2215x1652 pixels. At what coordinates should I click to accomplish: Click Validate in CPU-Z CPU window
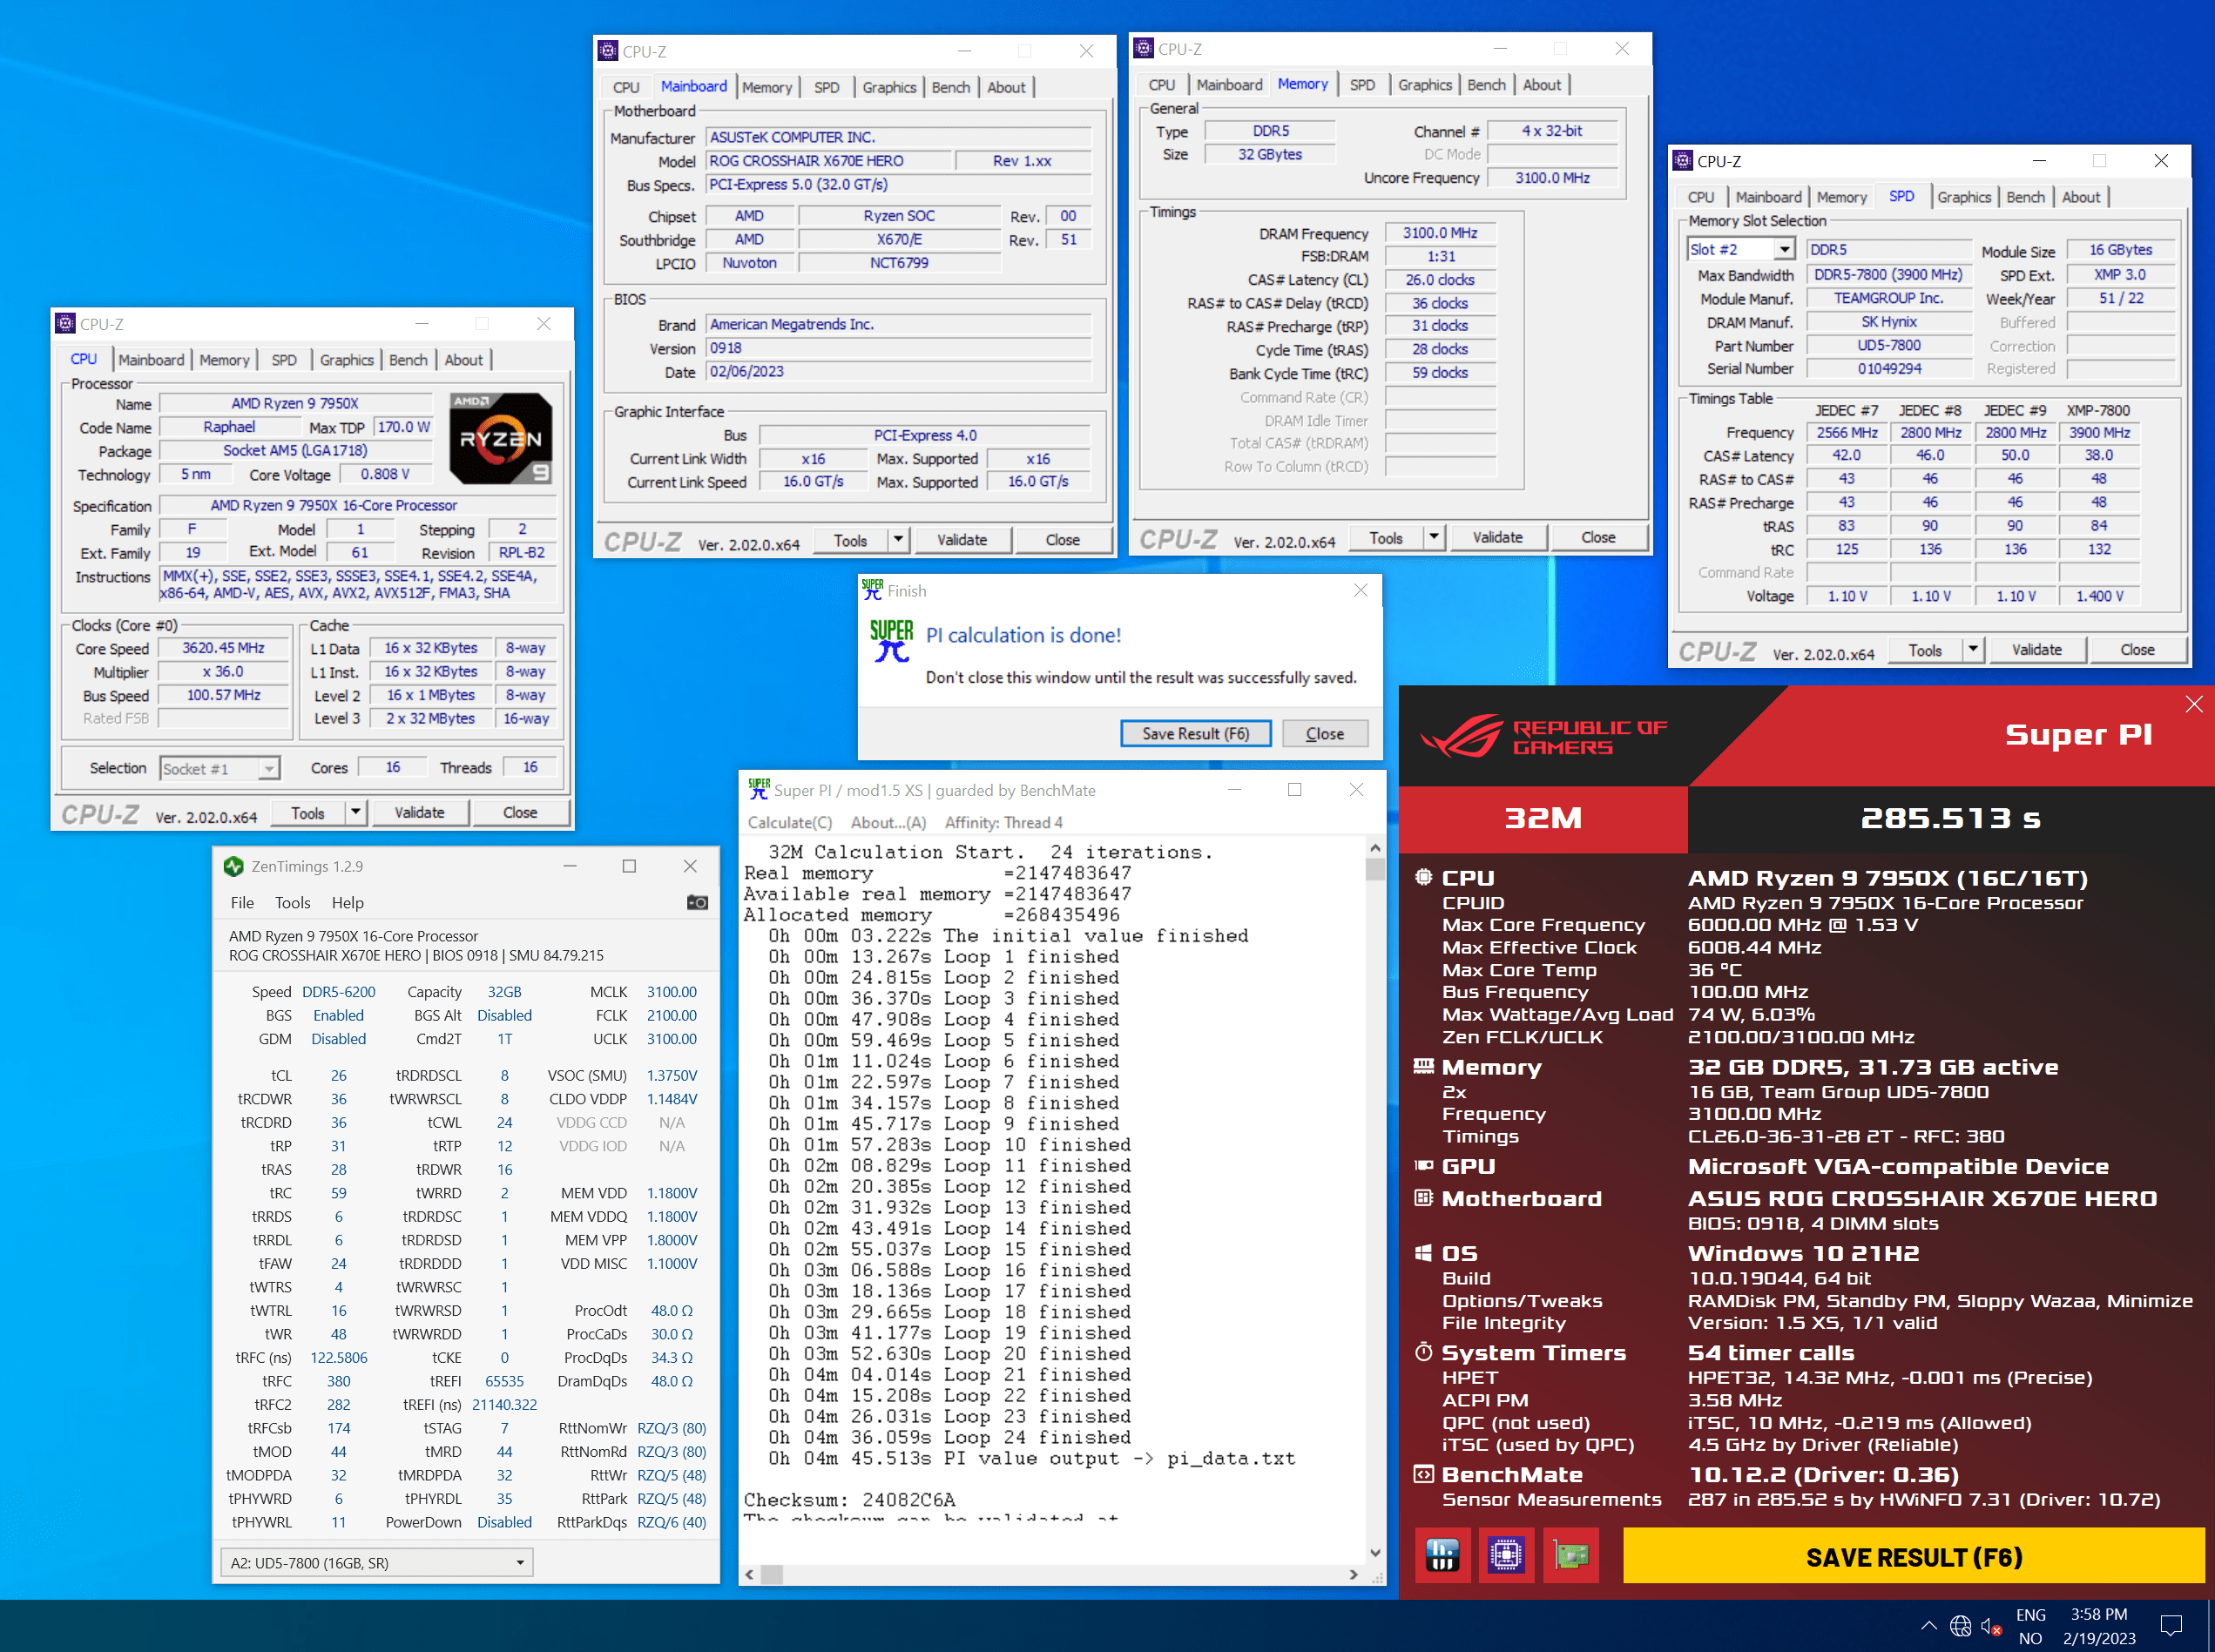pos(419,812)
